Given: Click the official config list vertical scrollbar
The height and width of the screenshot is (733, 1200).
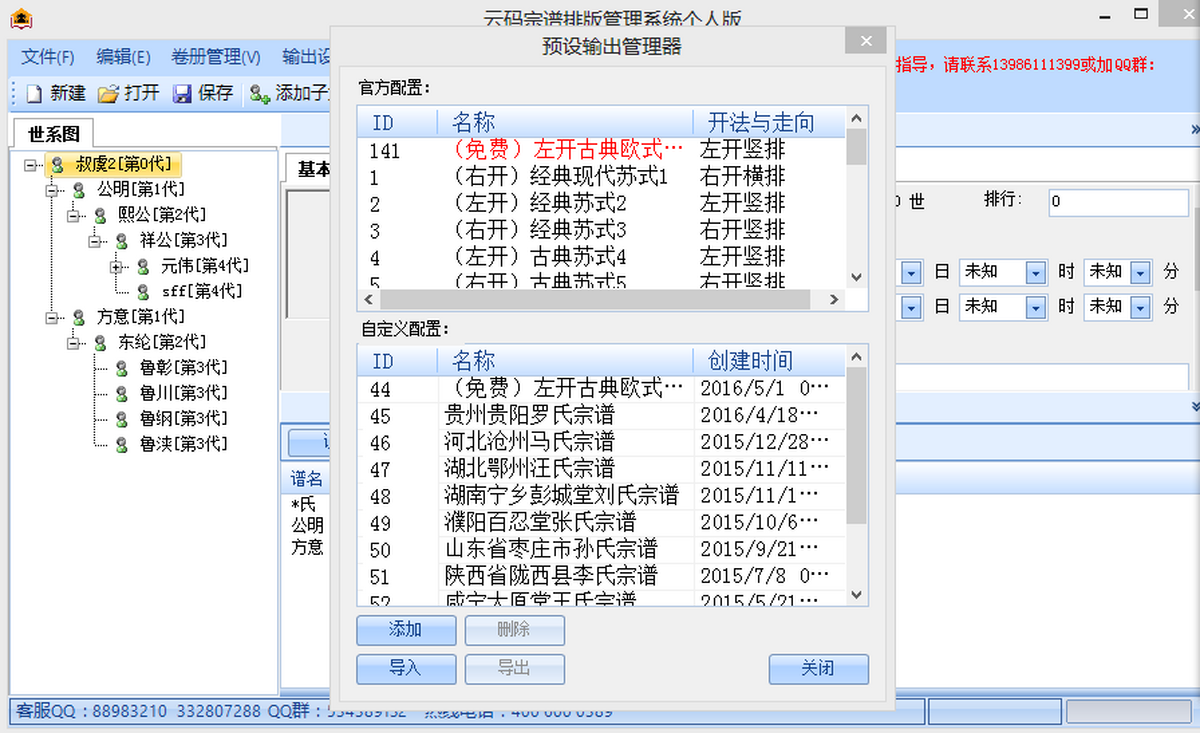Looking at the screenshot, I should (856, 198).
